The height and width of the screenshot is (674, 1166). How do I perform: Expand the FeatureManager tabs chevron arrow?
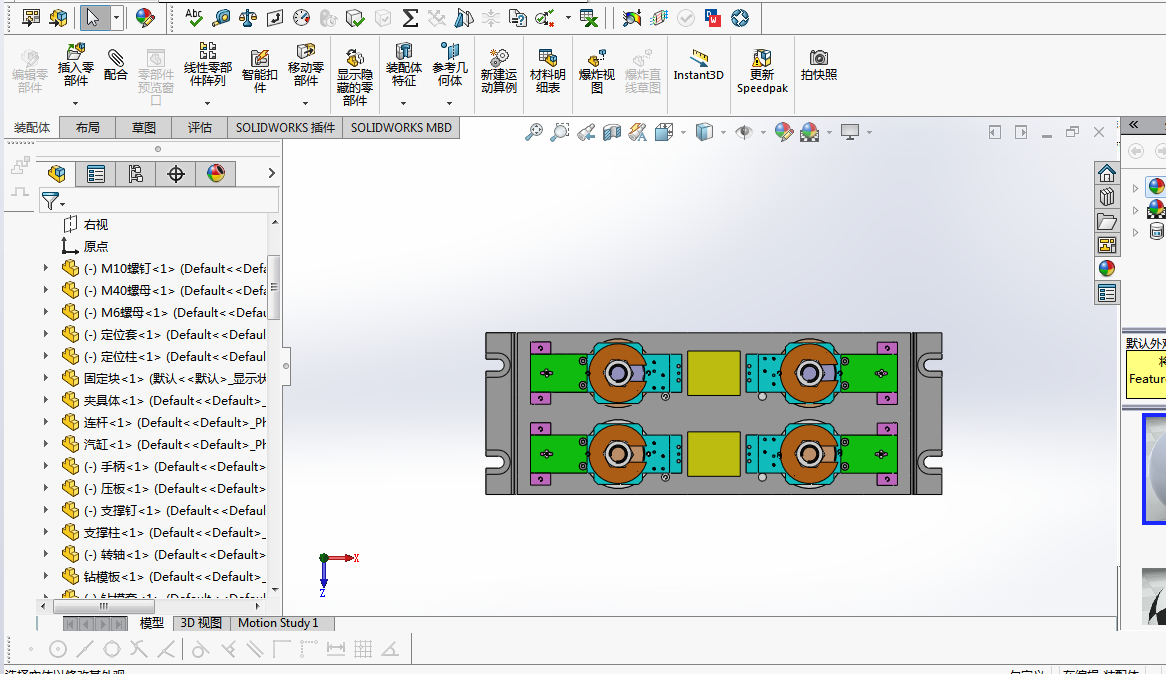pos(271,173)
